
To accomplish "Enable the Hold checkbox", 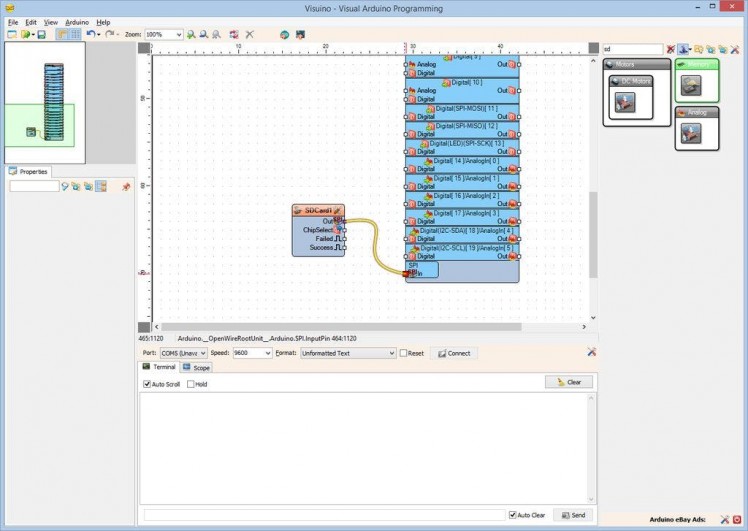I will click(x=190, y=384).
